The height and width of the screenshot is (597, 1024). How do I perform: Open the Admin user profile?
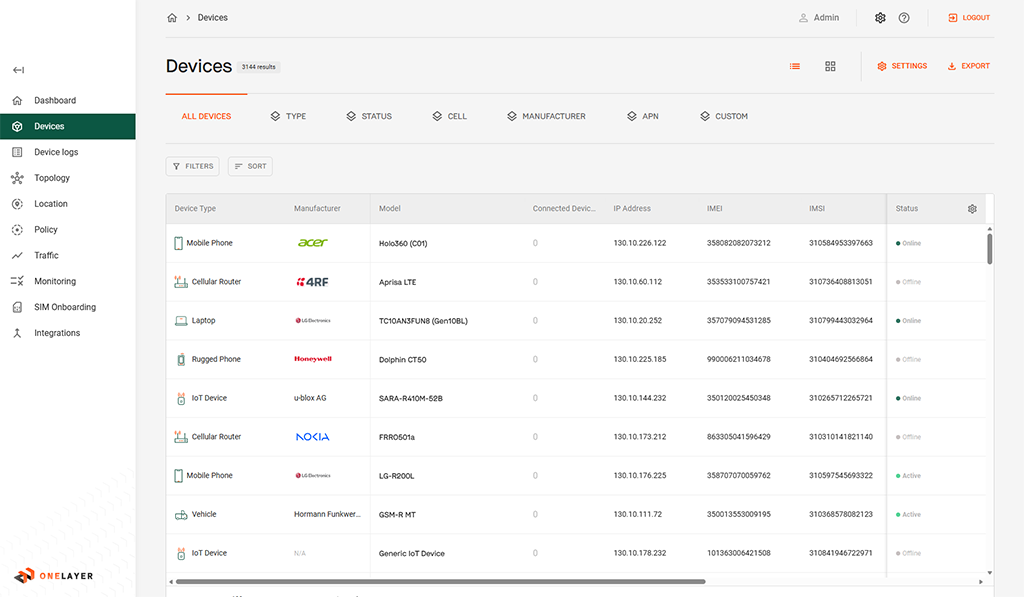819,18
